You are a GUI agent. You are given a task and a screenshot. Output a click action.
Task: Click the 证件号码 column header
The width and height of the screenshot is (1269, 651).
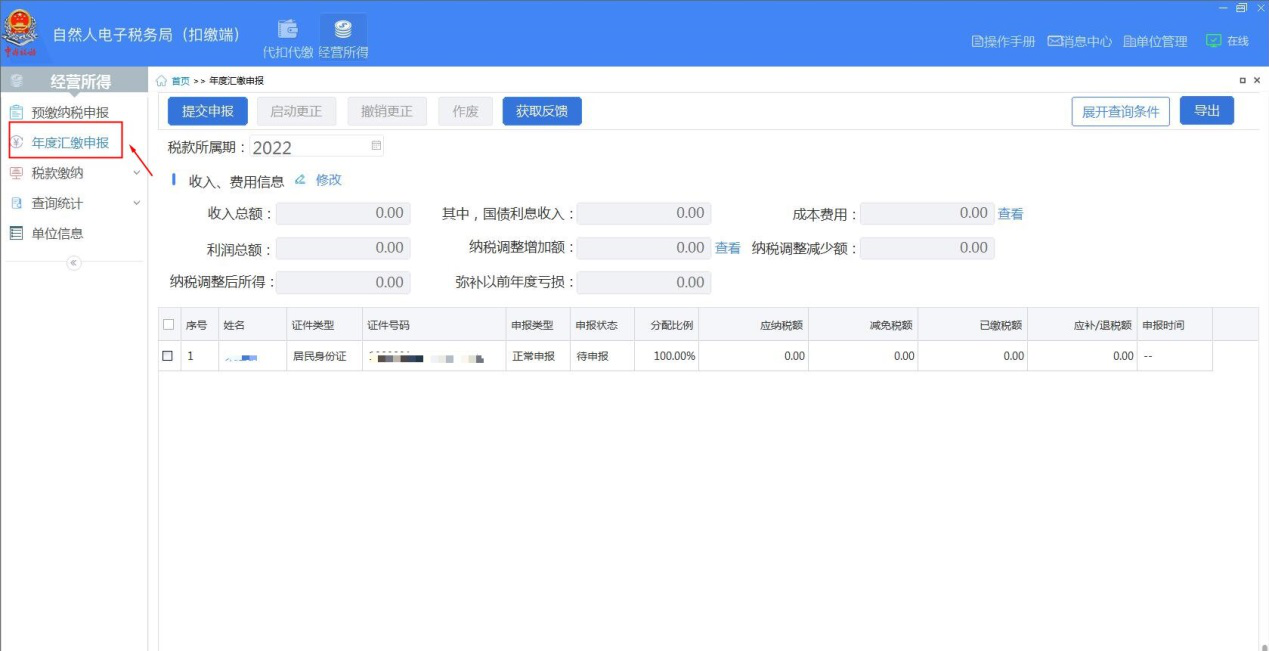[x=434, y=325]
